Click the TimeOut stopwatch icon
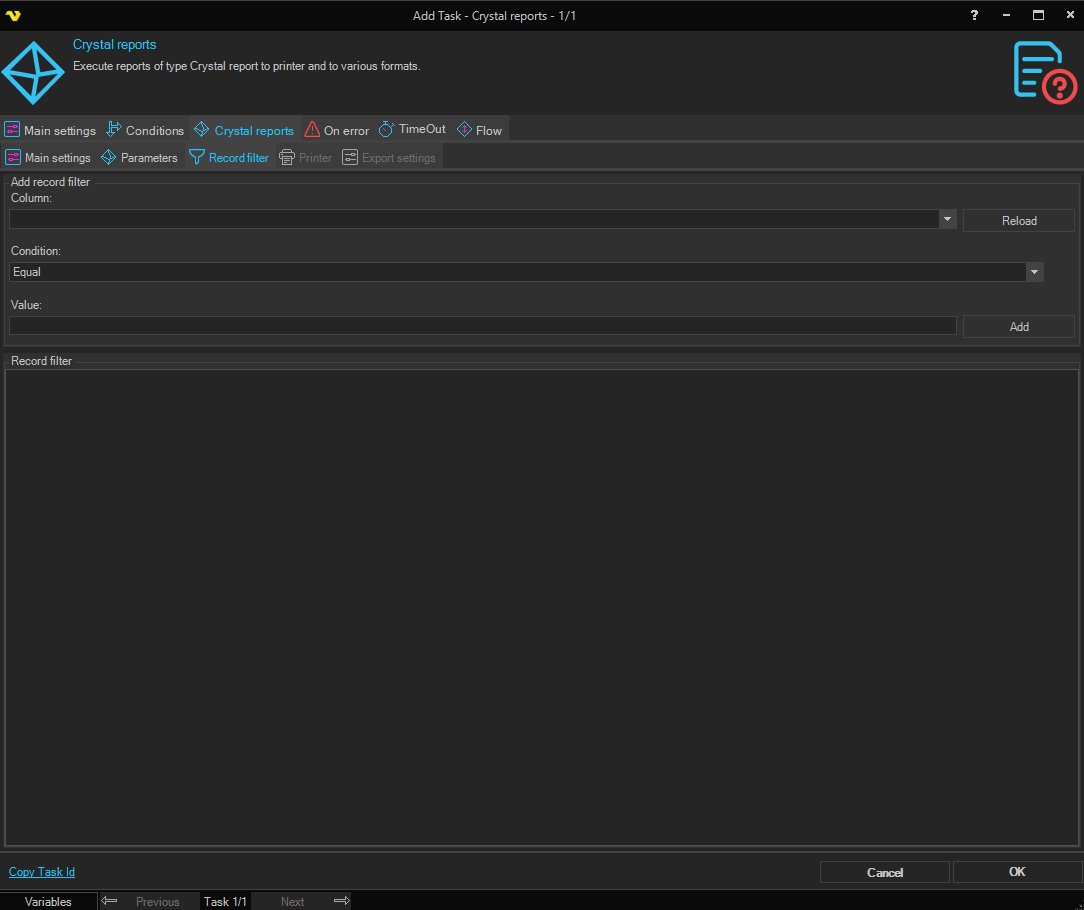Viewport: 1084px width, 910px height. pos(386,129)
